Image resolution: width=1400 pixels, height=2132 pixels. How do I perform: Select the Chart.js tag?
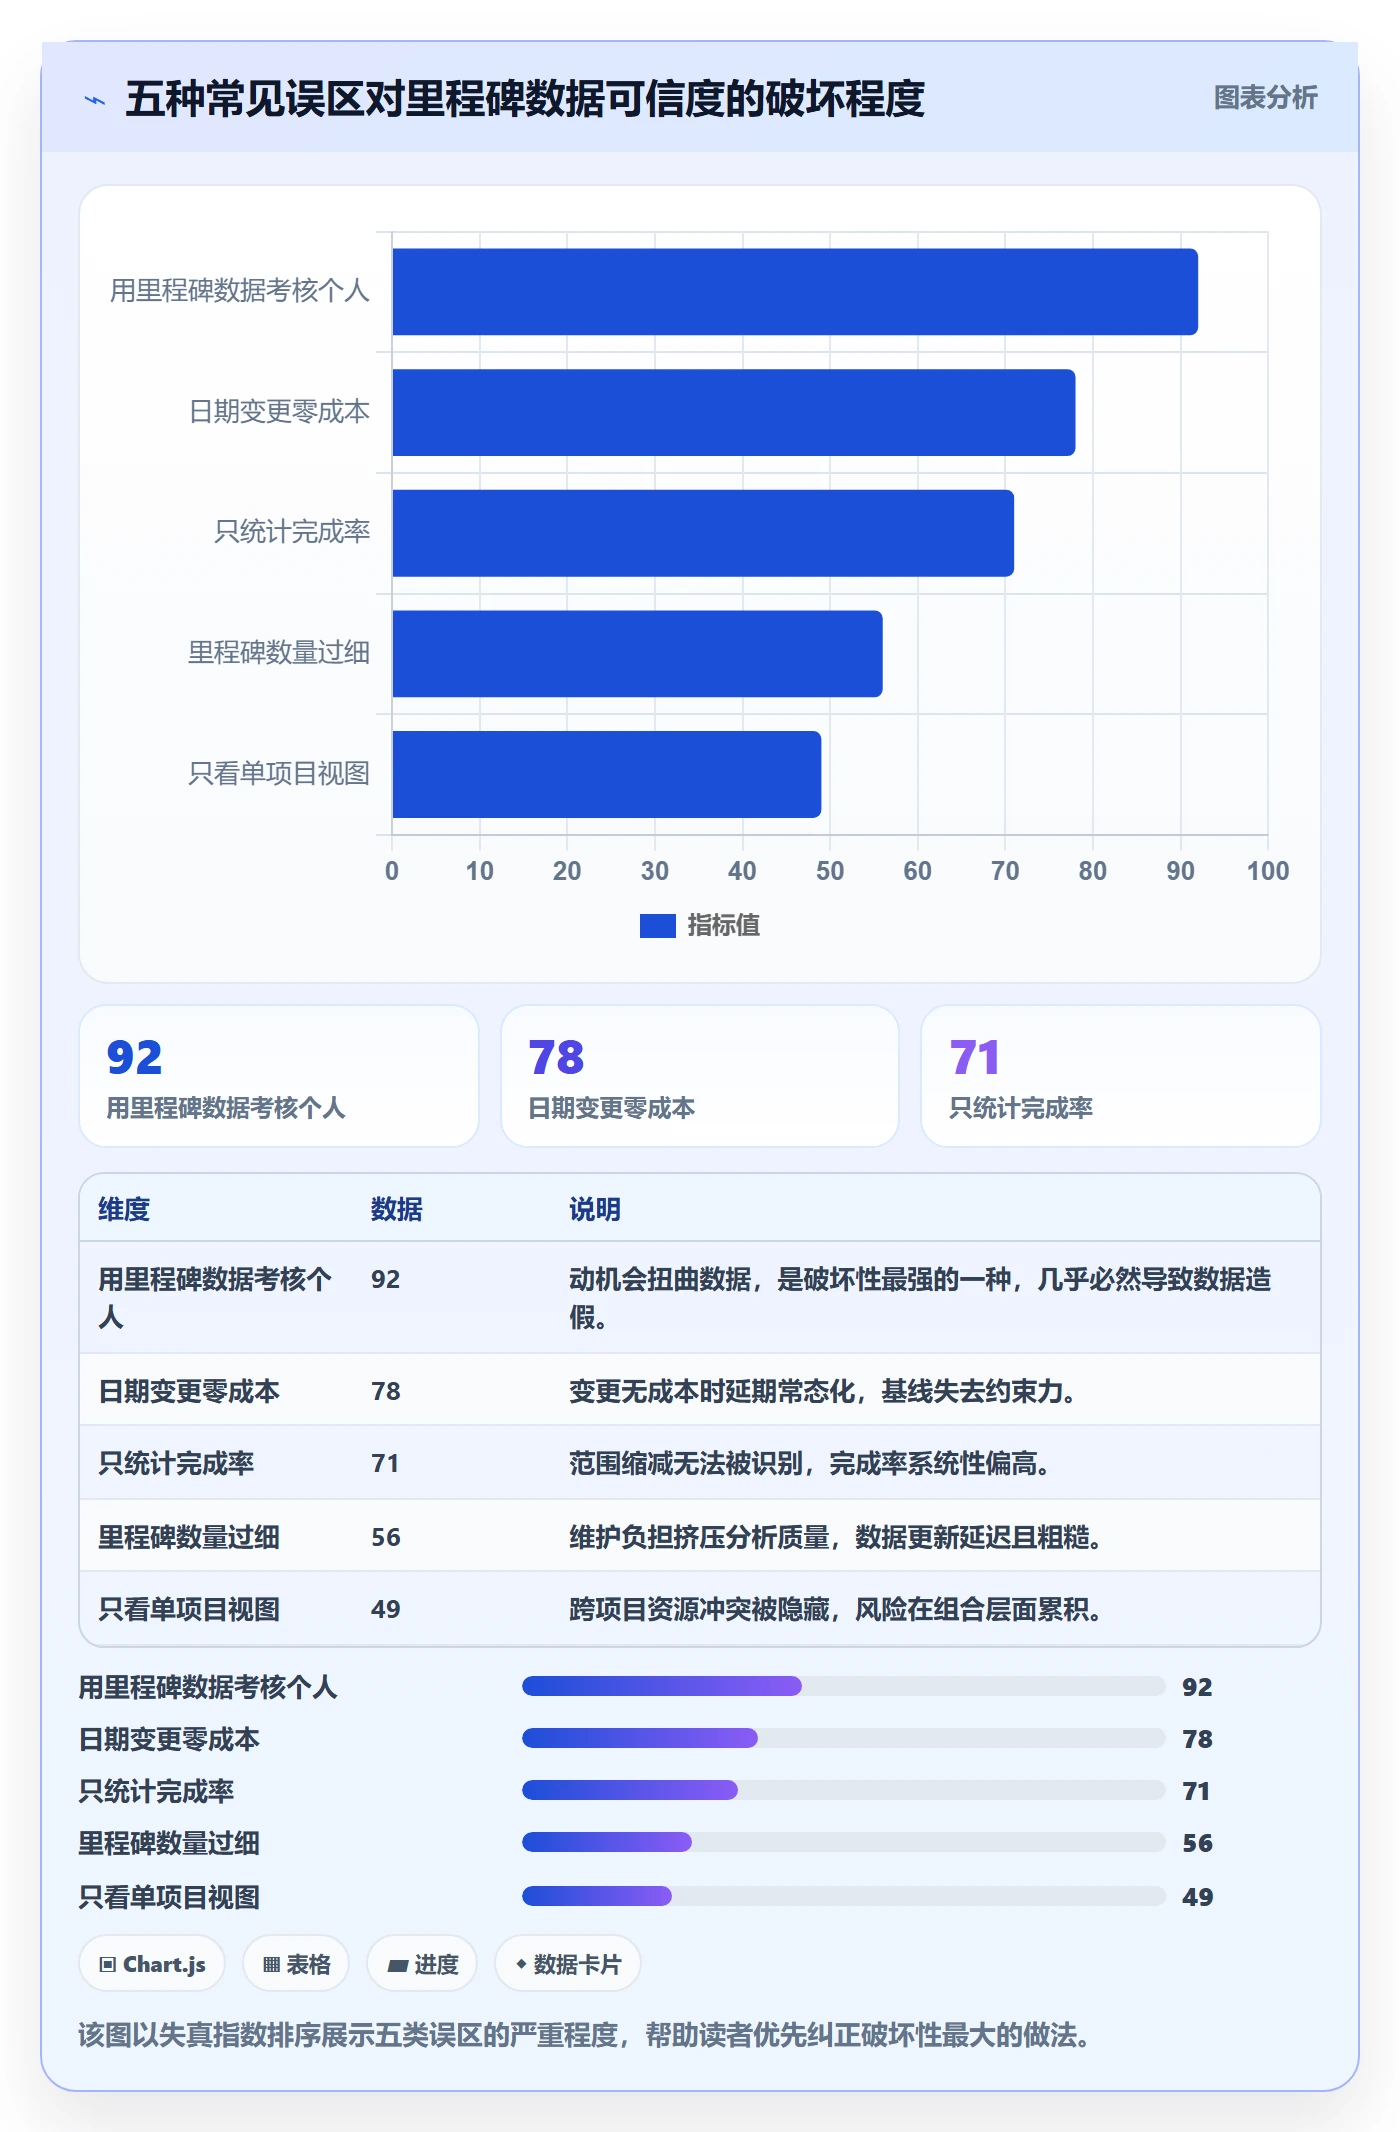coord(152,1964)
